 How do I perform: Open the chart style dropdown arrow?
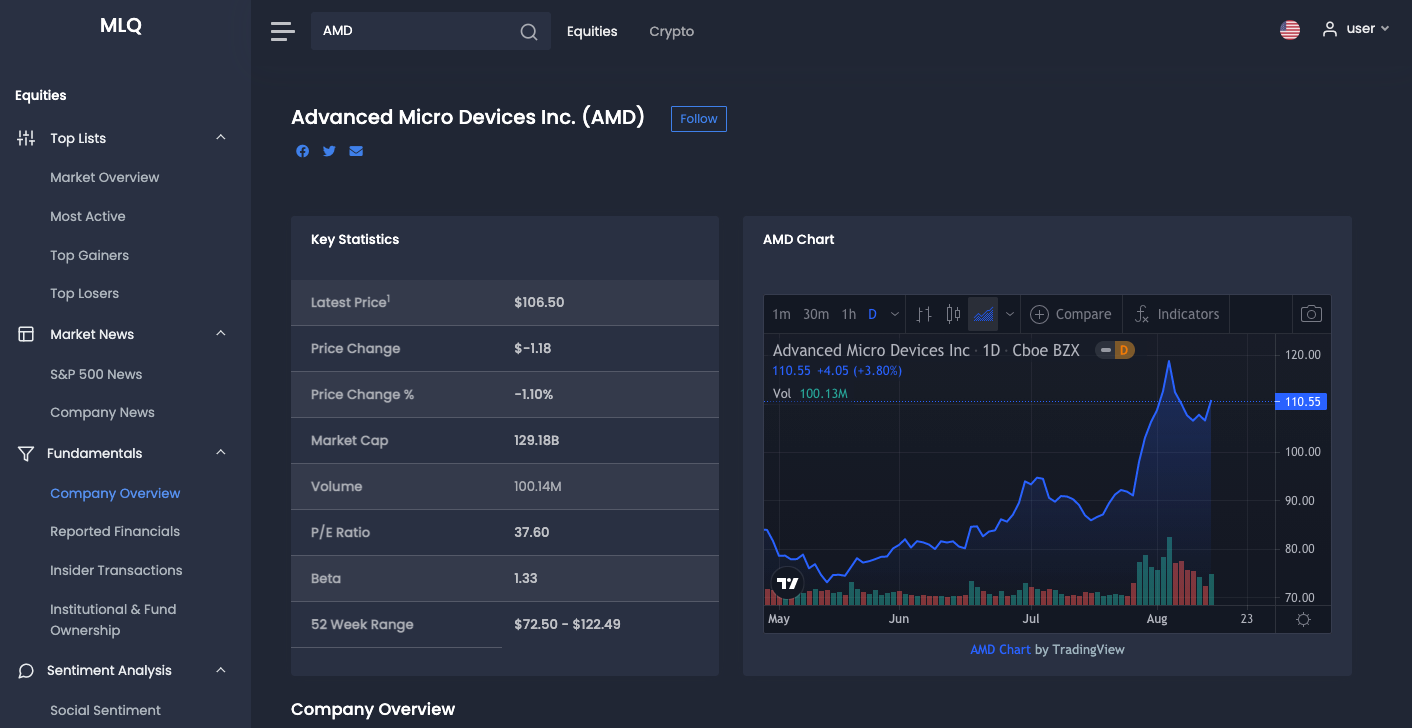pyautogui.click(x=1010, y=314)
